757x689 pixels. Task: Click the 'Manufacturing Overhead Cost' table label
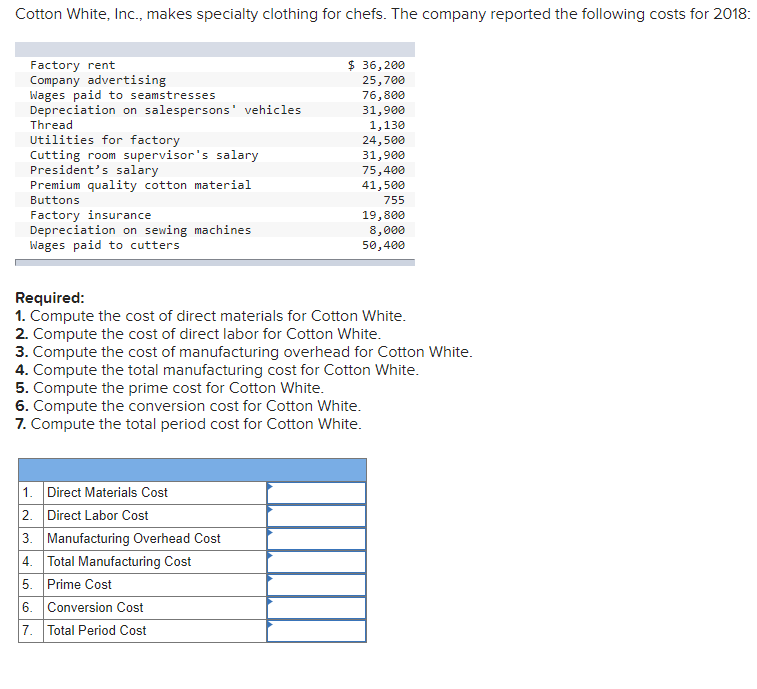point(134,538)
